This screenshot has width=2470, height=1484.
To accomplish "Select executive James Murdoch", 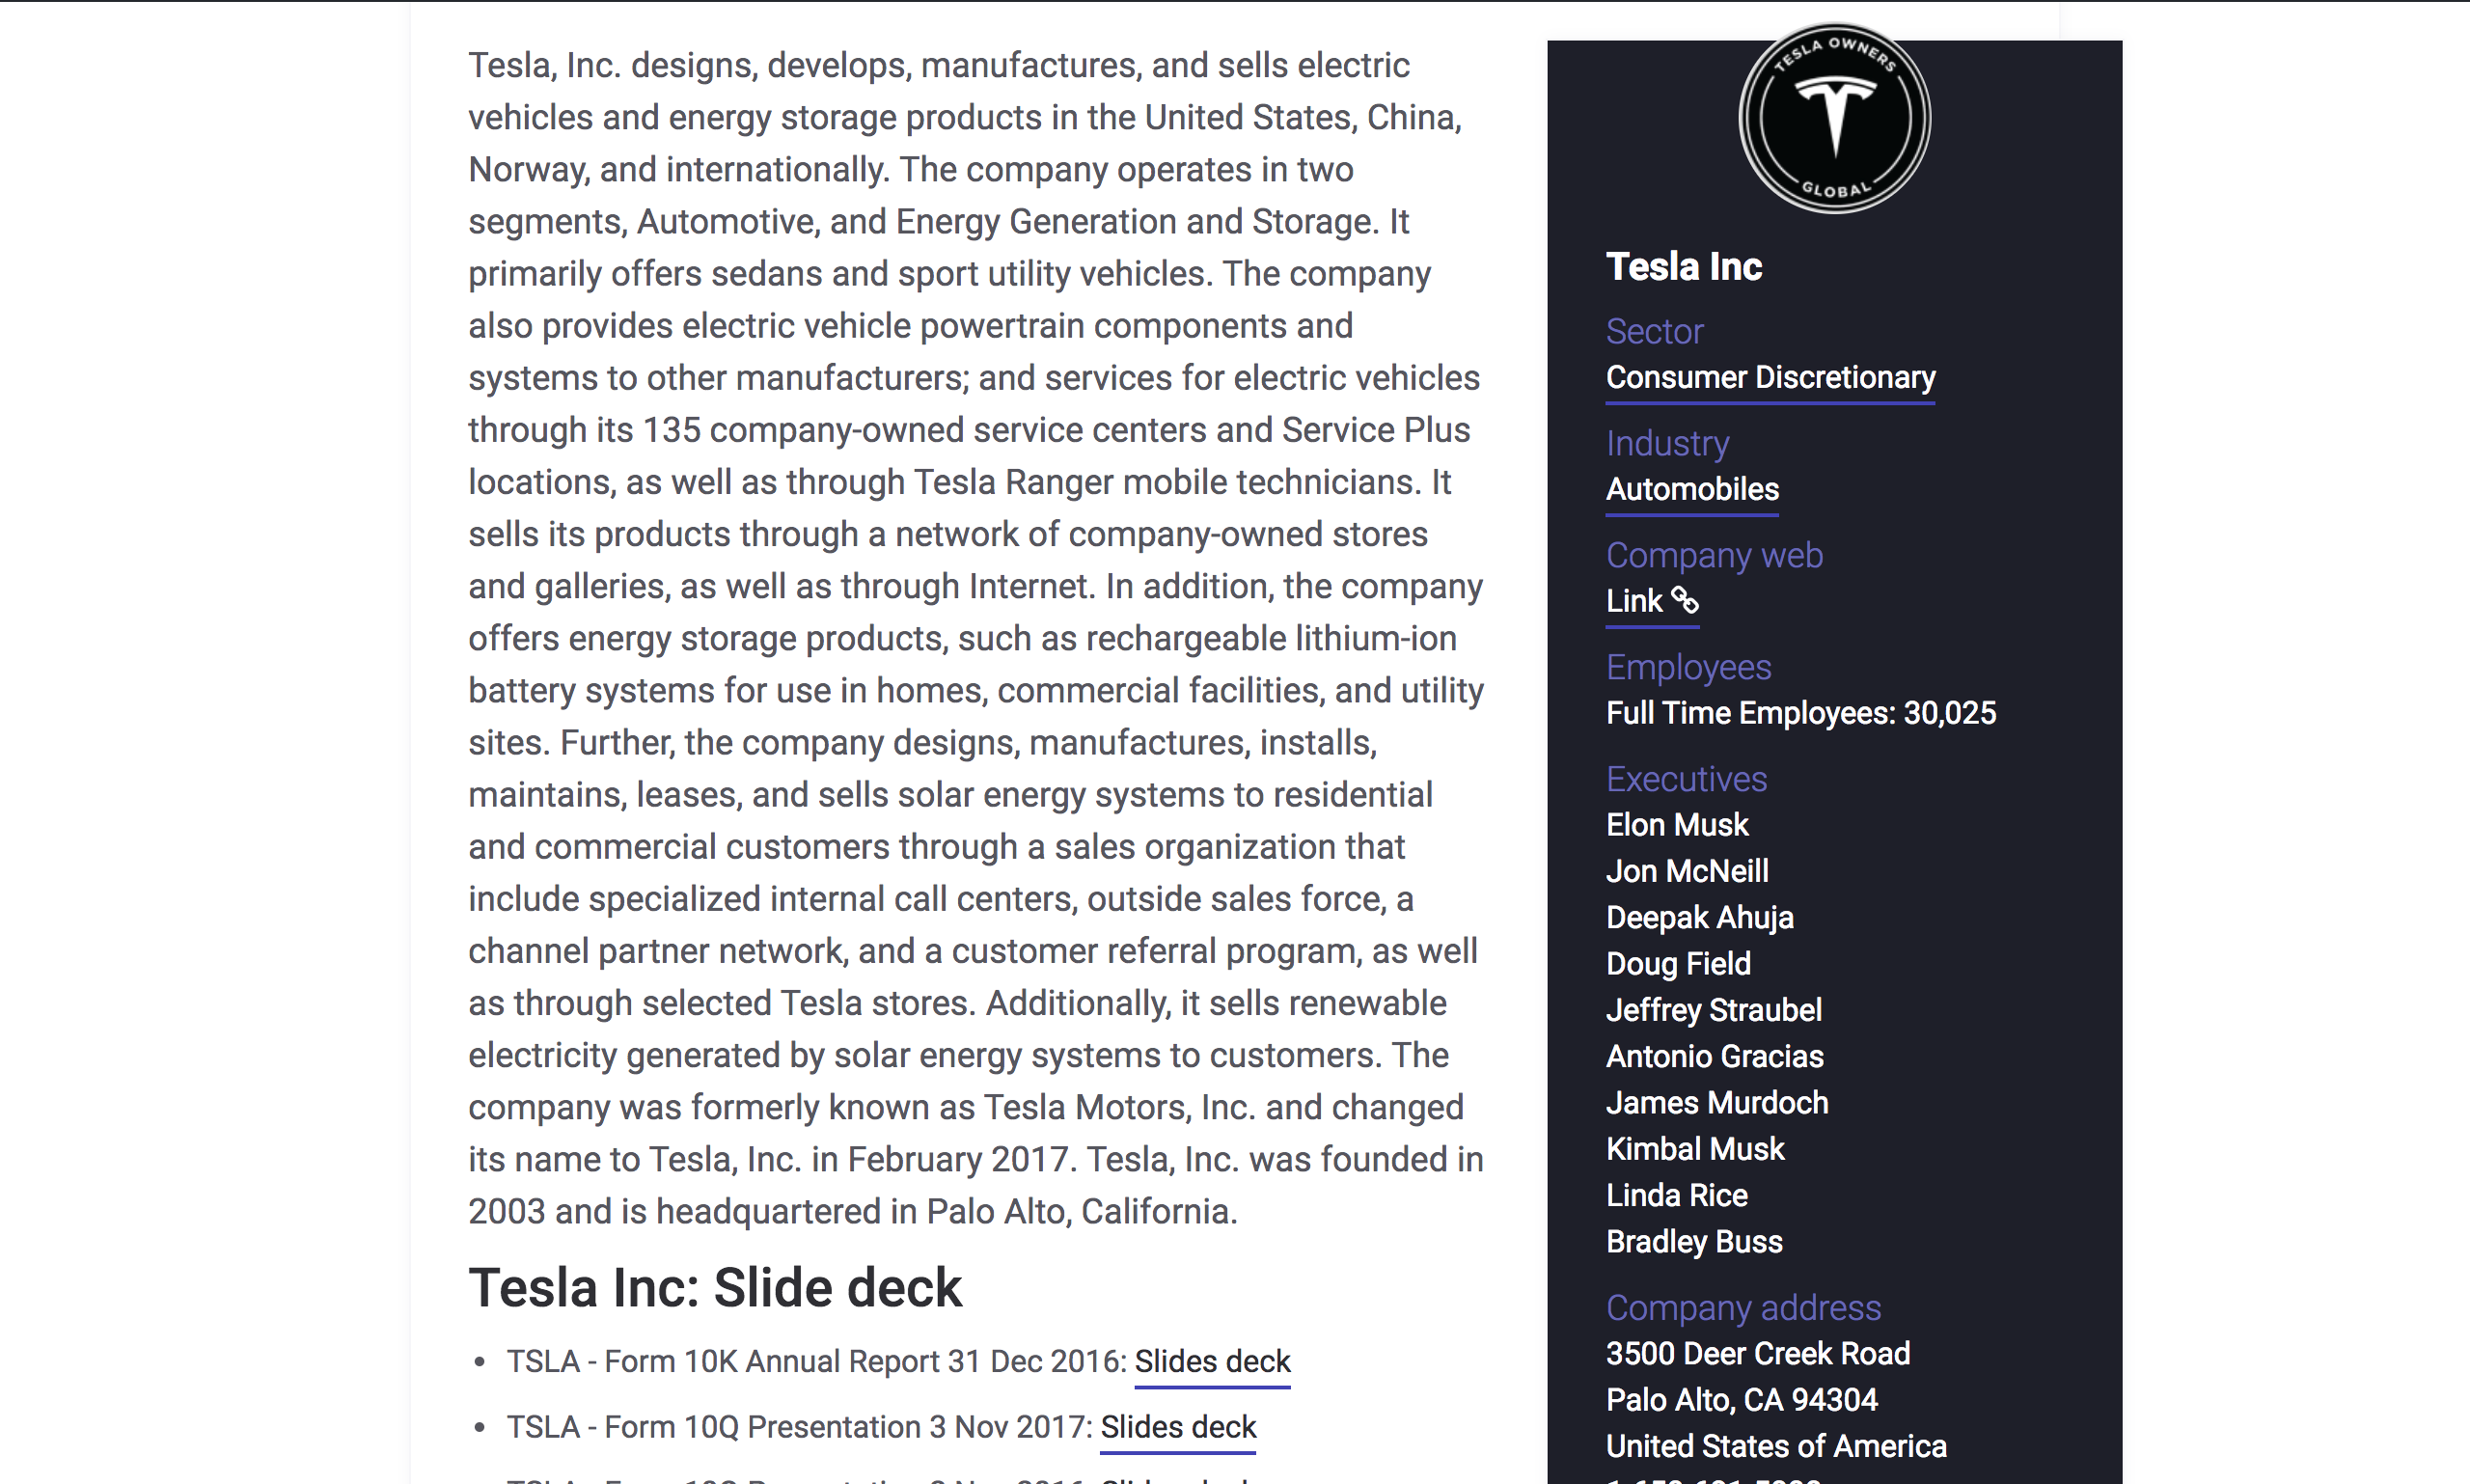I will 1717,1102.
